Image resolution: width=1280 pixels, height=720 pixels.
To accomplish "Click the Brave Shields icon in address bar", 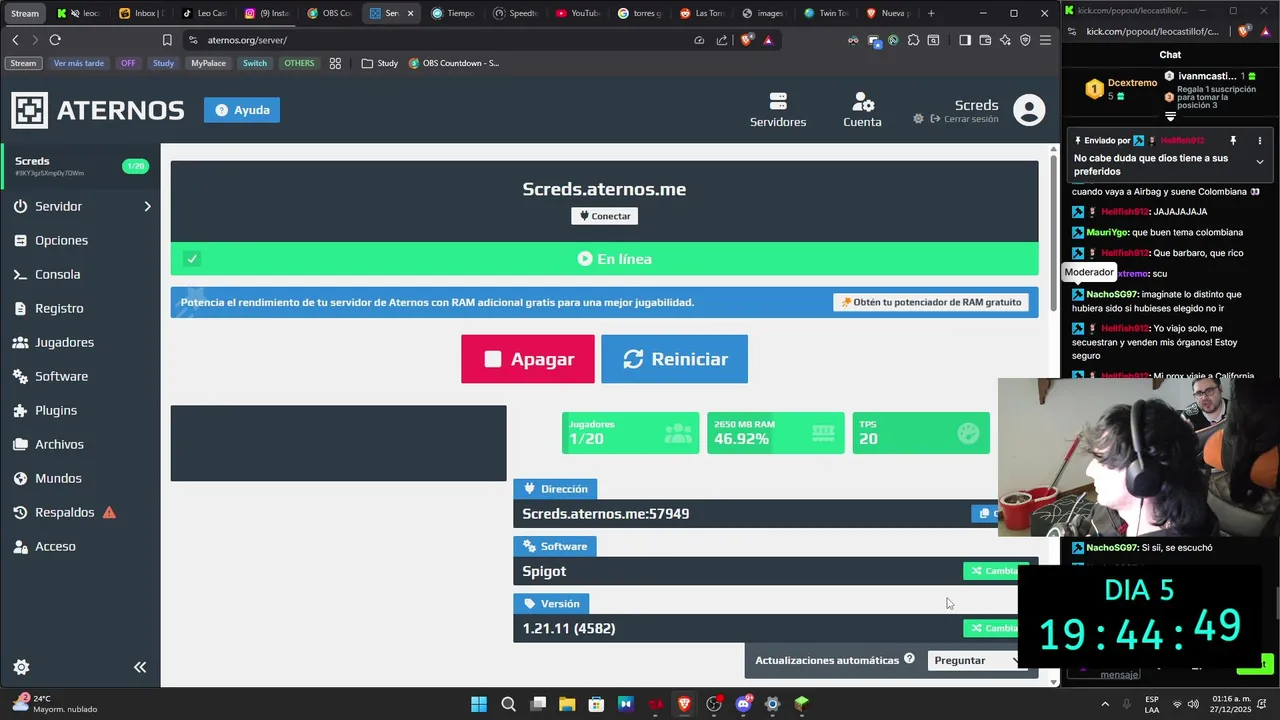I will tap(747, 40).
